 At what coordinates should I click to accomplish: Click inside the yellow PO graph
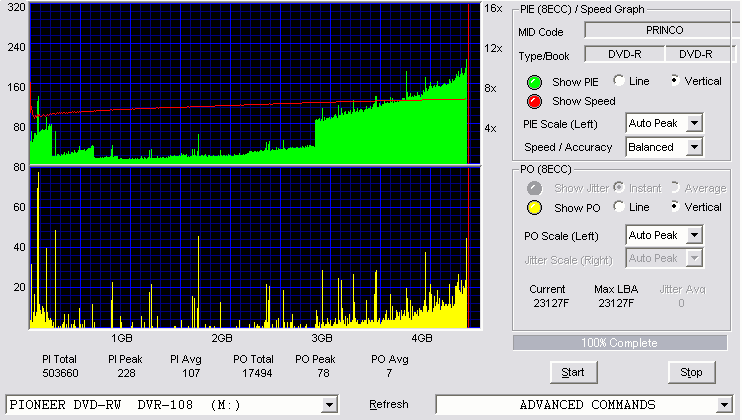(255, 247)
